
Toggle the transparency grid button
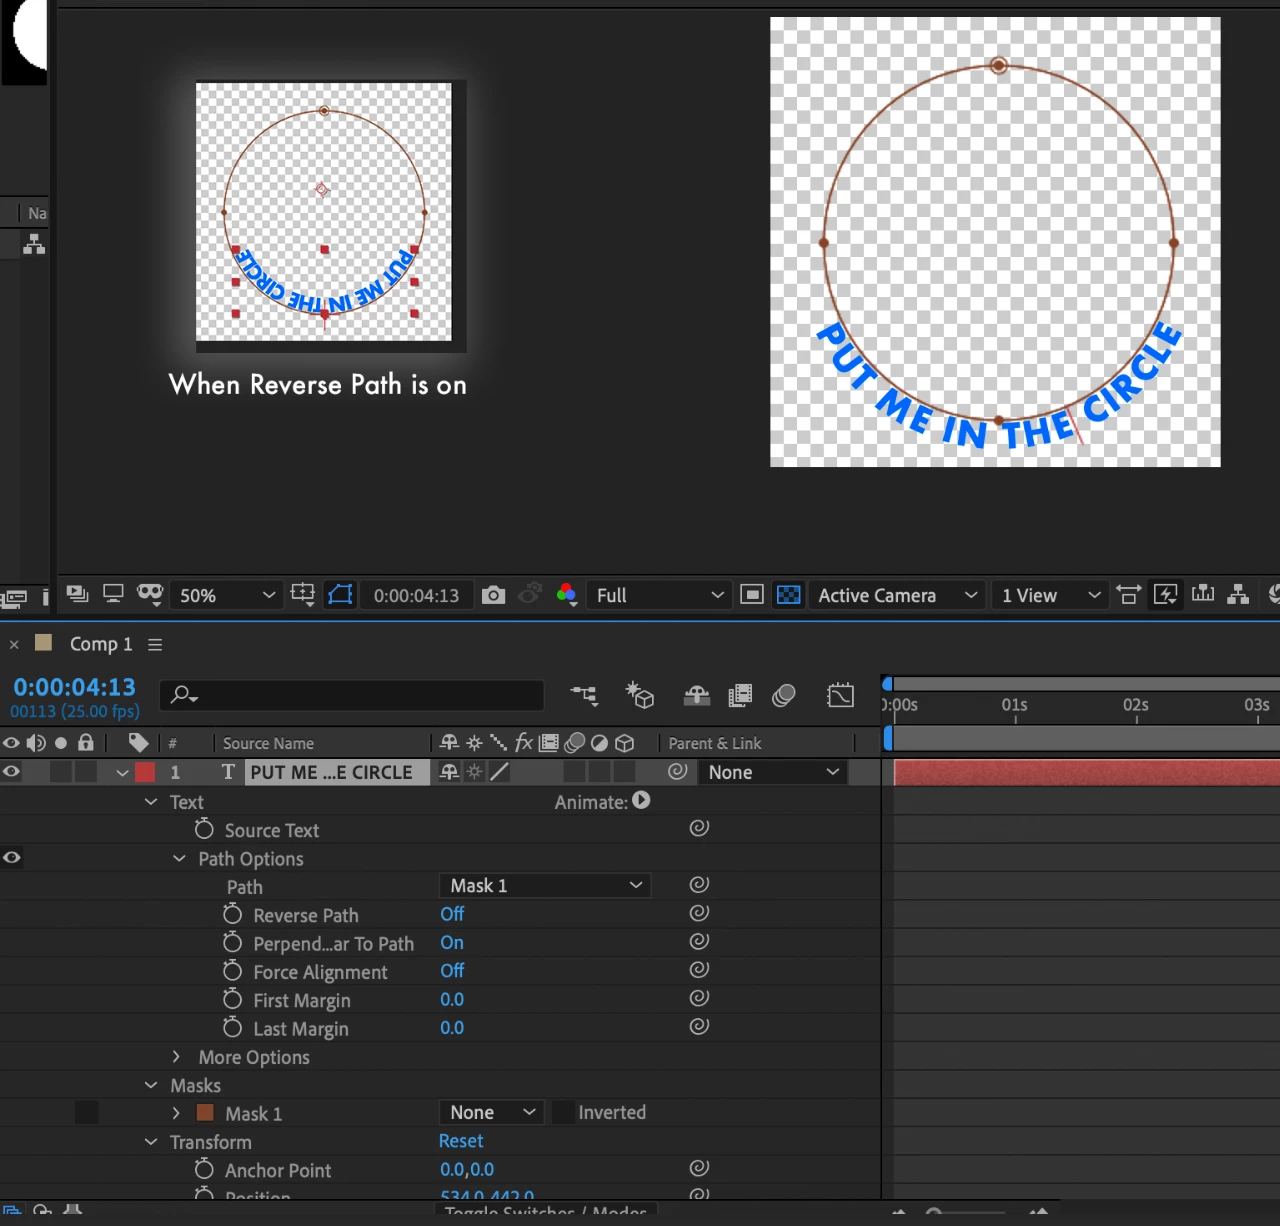pos(788,595)
